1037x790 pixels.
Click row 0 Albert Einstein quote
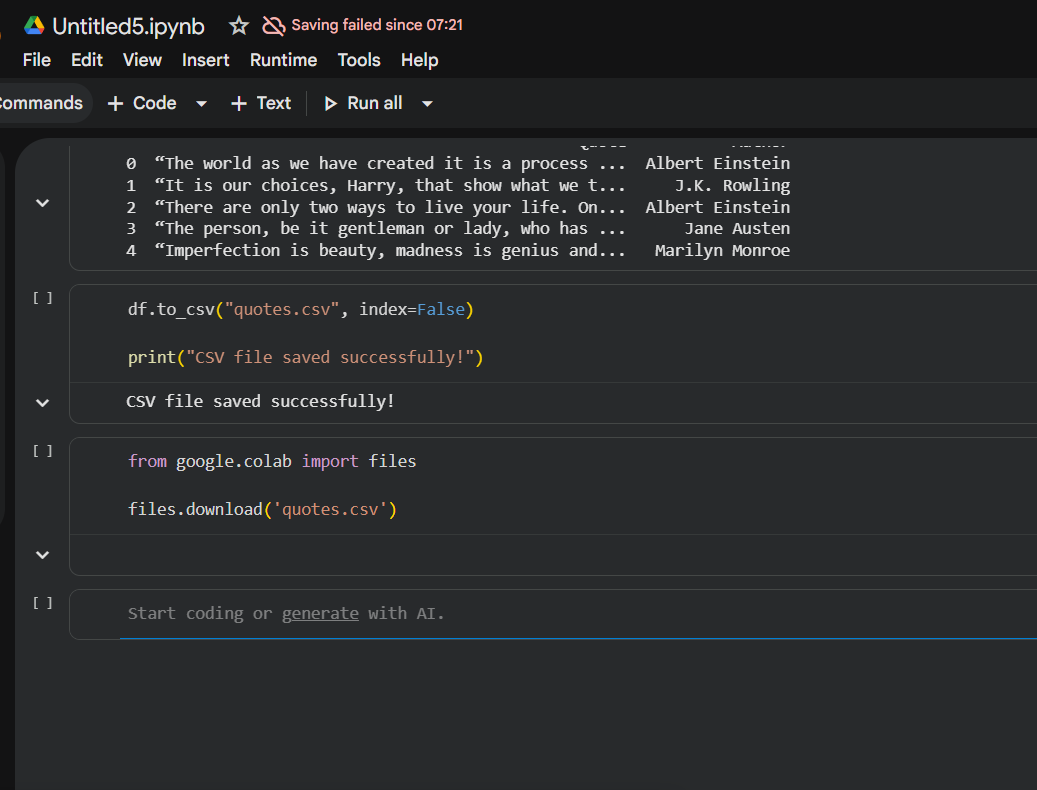pos(458,163)
